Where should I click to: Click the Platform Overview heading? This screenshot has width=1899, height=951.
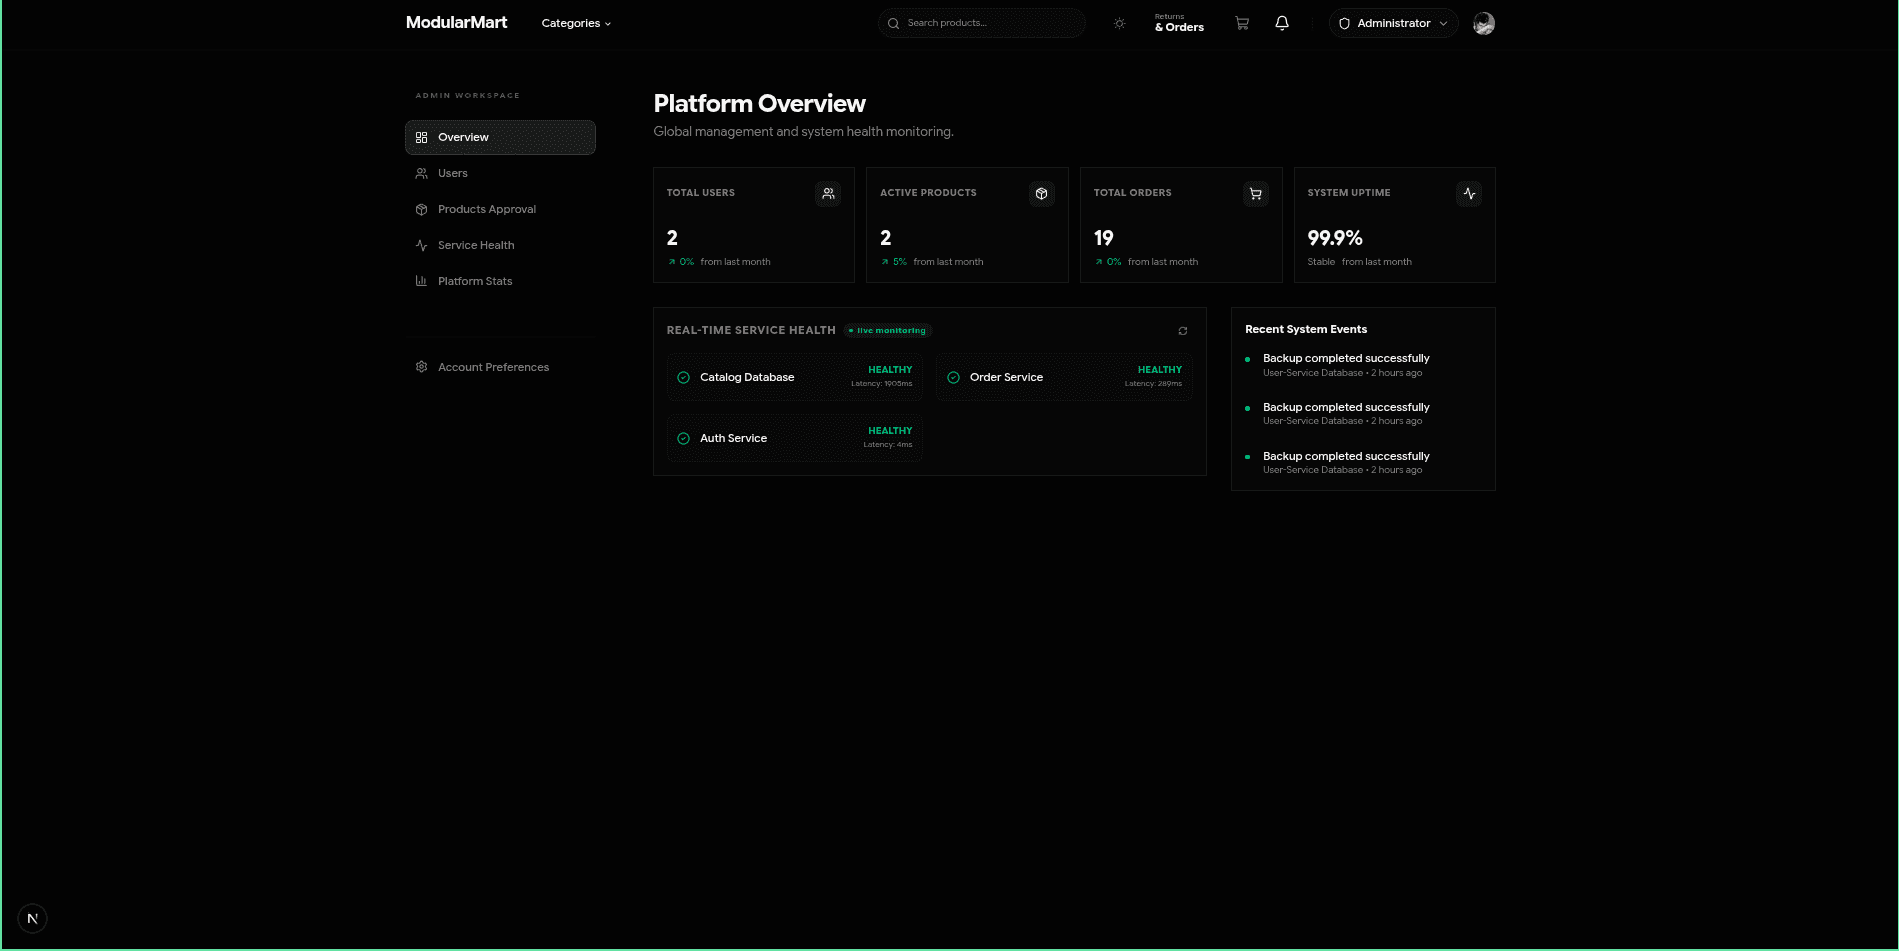point(759,104)
